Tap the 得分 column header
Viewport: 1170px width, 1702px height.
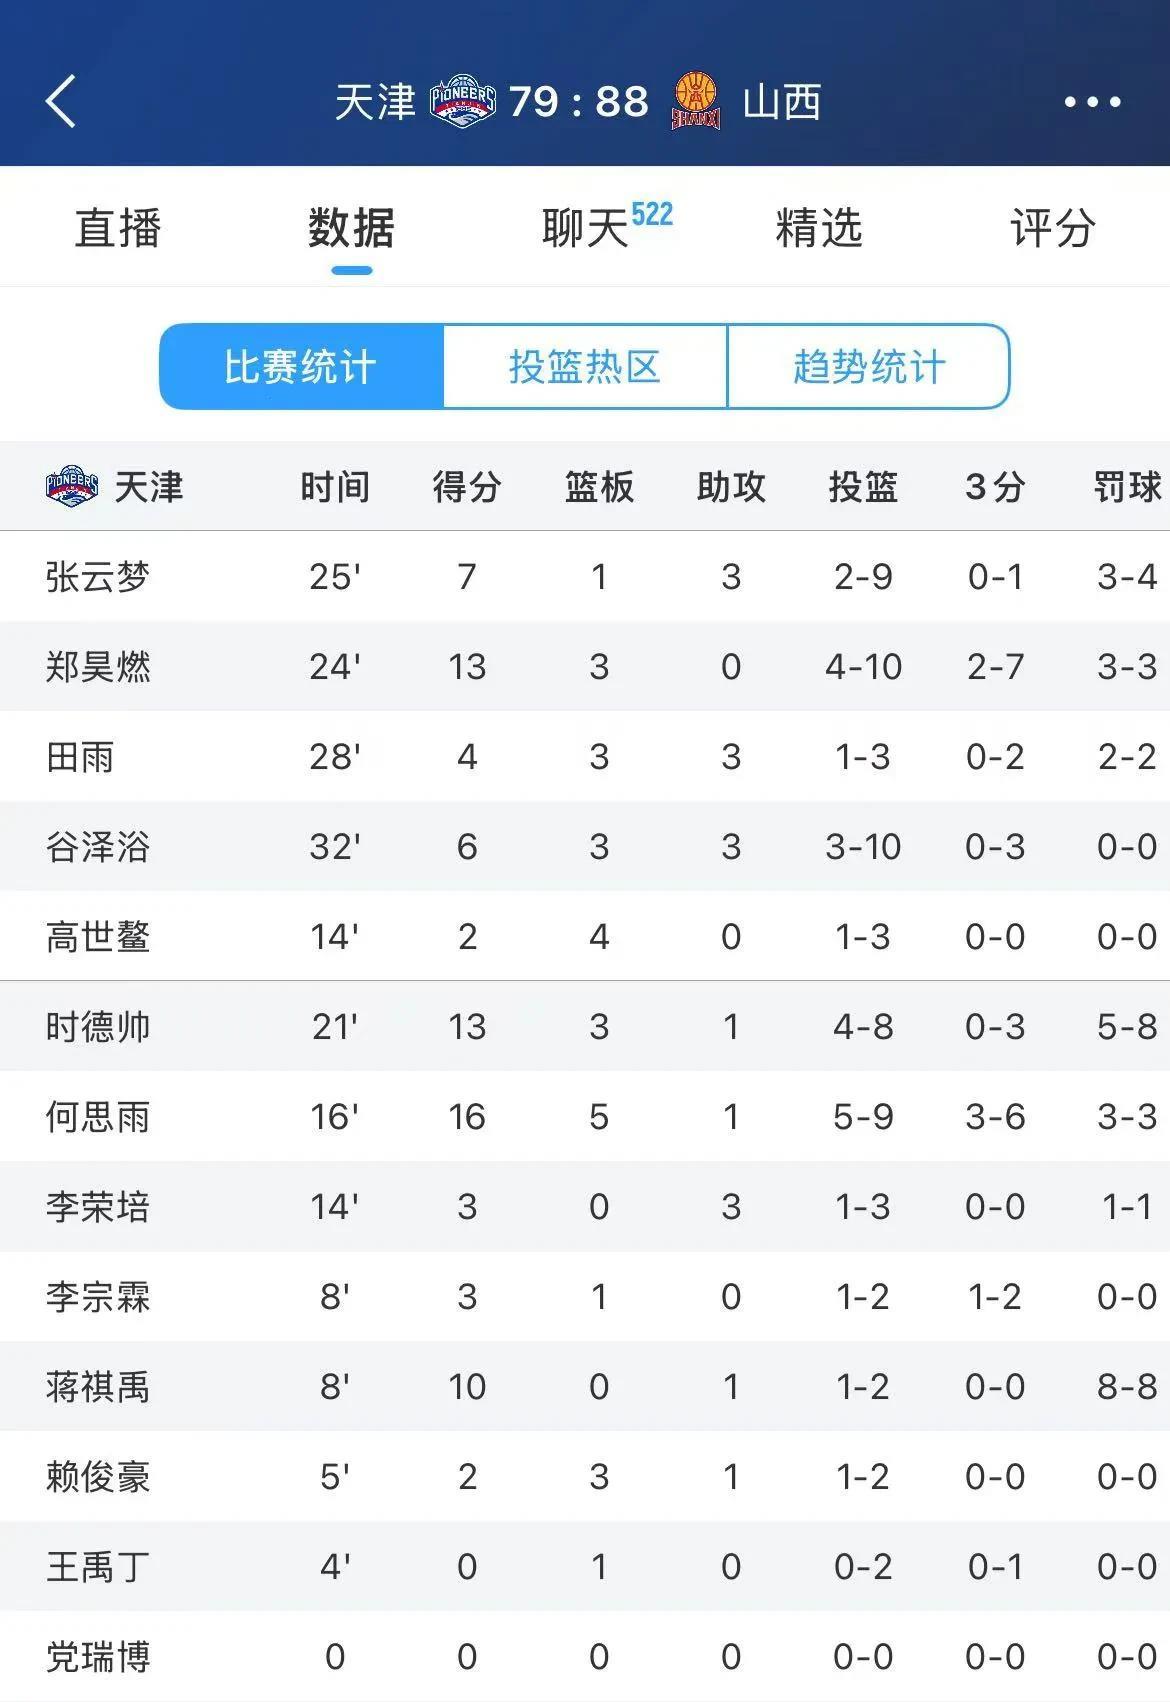pos(467,487)
